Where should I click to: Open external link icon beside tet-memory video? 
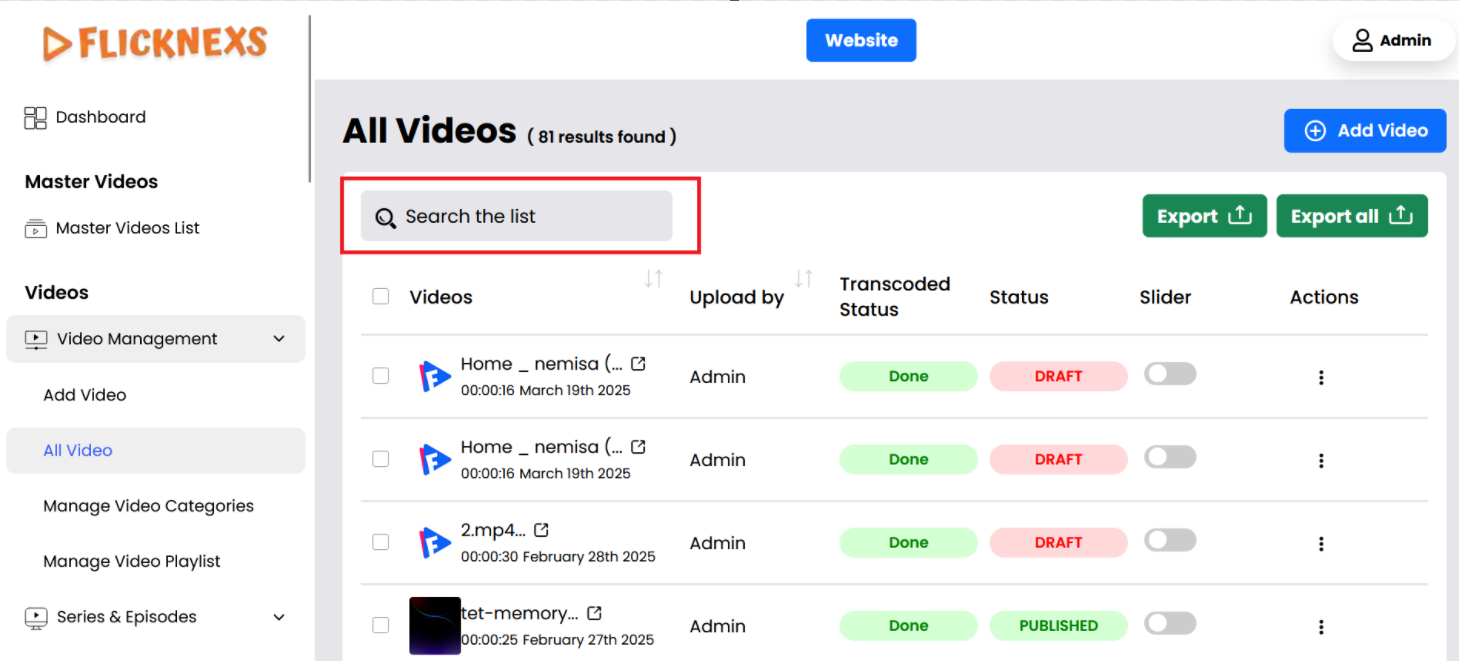[x=594, y=613]
